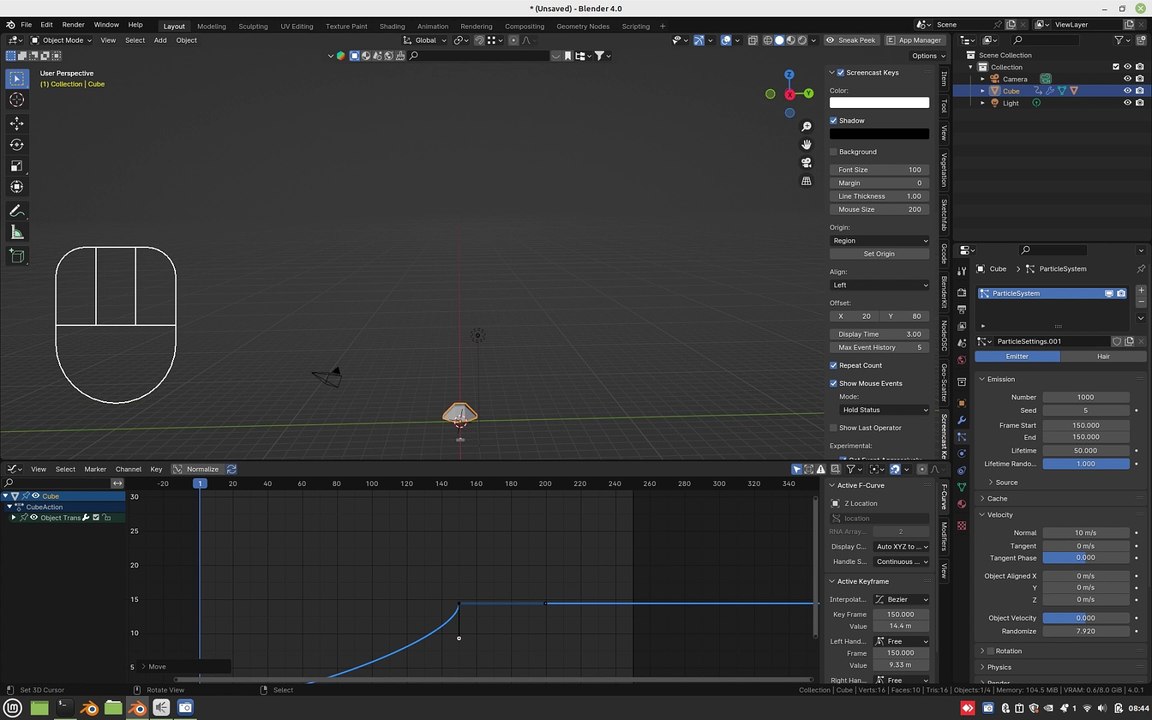Choose the Annotate tool
This screenshot has width=1152, height=720.
pos(16,211)
